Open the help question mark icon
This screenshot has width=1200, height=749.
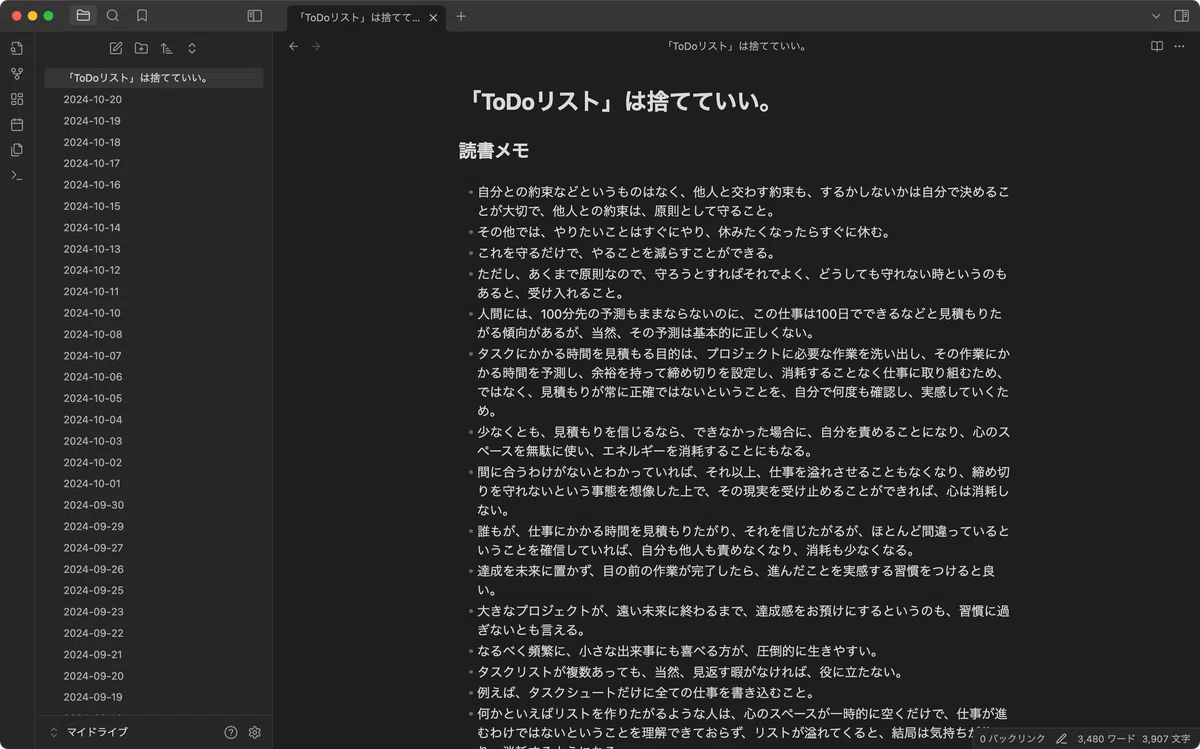(231, 732)
